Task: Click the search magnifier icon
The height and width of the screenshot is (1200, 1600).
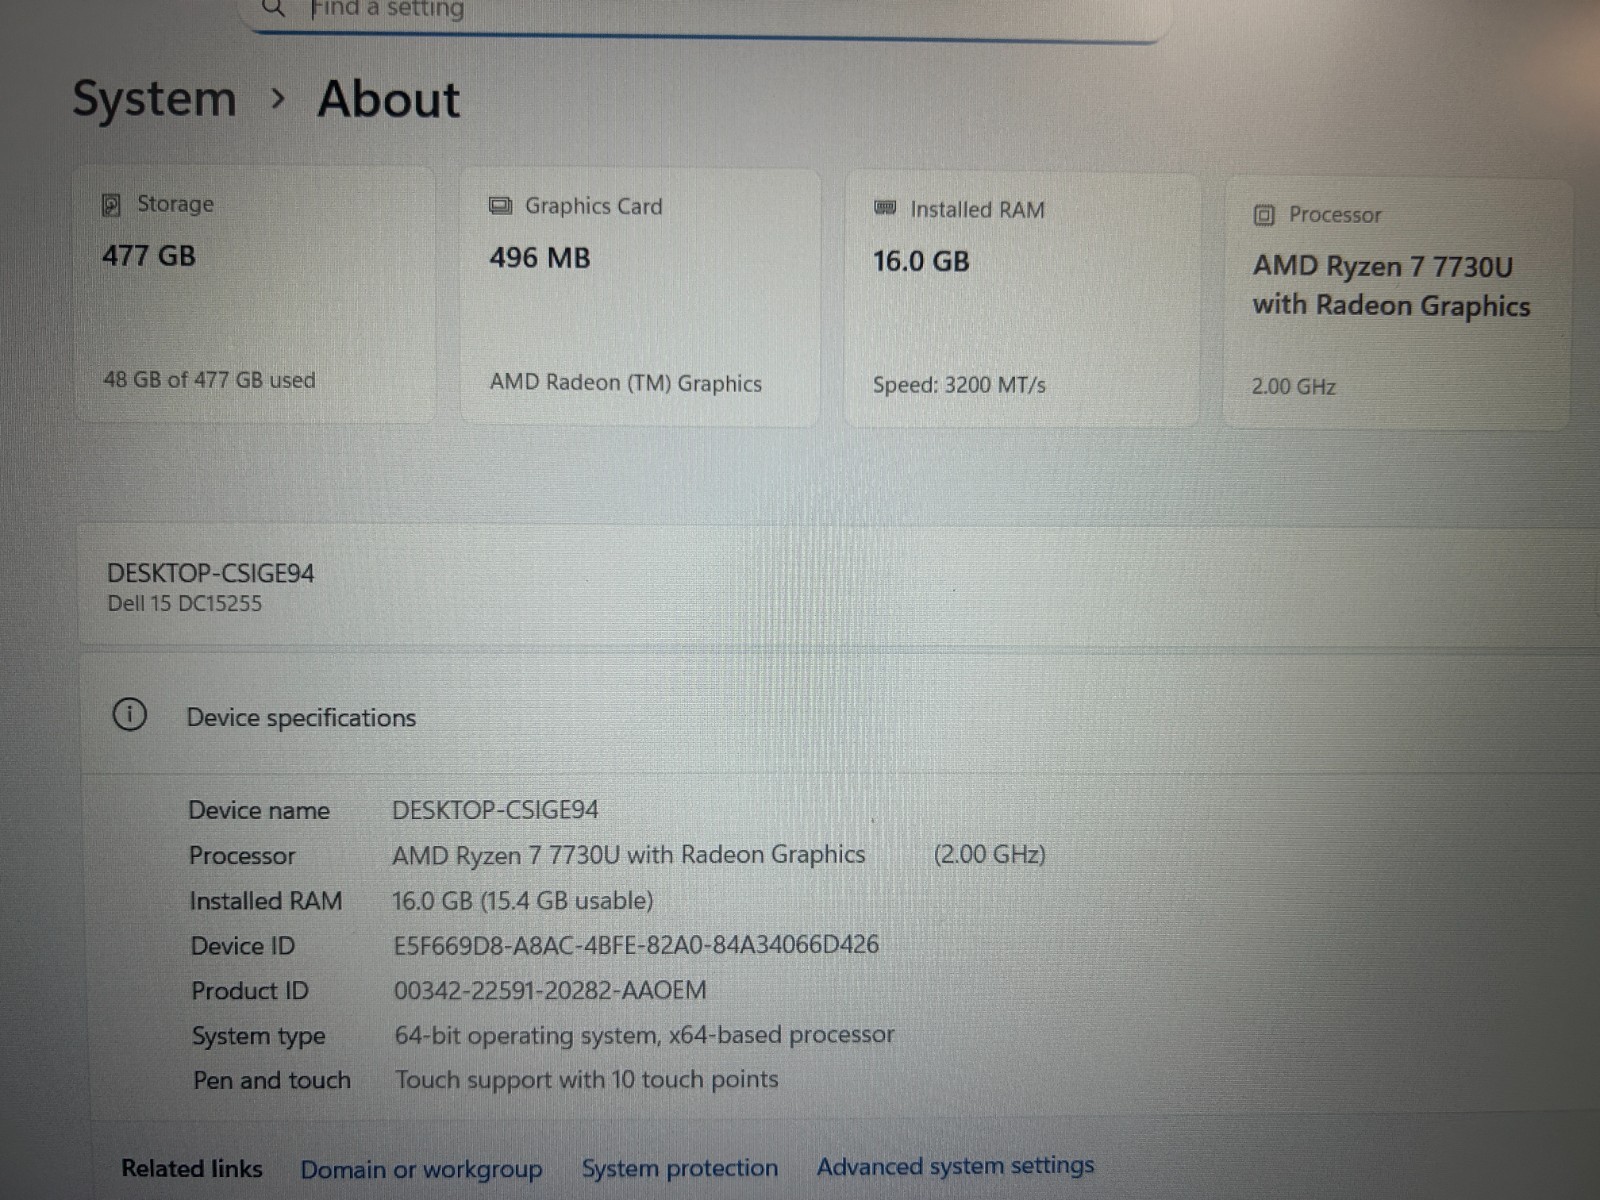Action: 272,8
